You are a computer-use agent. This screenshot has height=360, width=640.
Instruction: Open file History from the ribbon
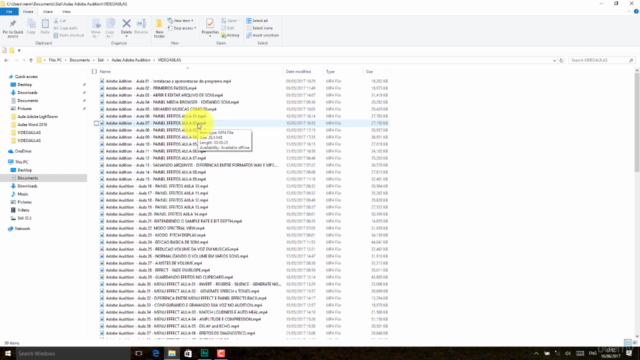click(231, 36)
